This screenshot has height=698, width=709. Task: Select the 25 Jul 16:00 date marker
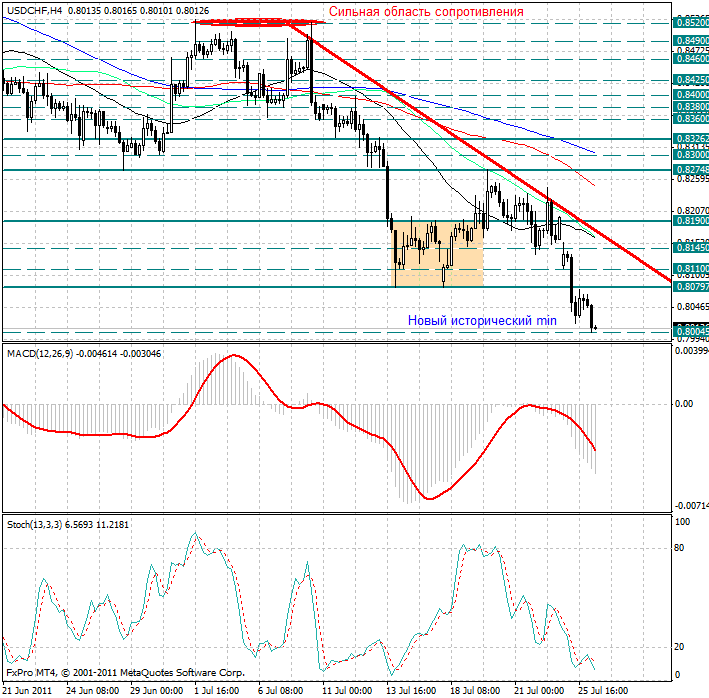[604, 690]
